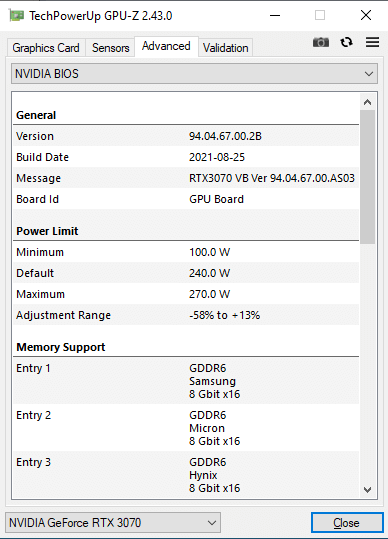Minimize the GPU-Z window
This screenshot has width=388, height=539.
tap(275, 15)
